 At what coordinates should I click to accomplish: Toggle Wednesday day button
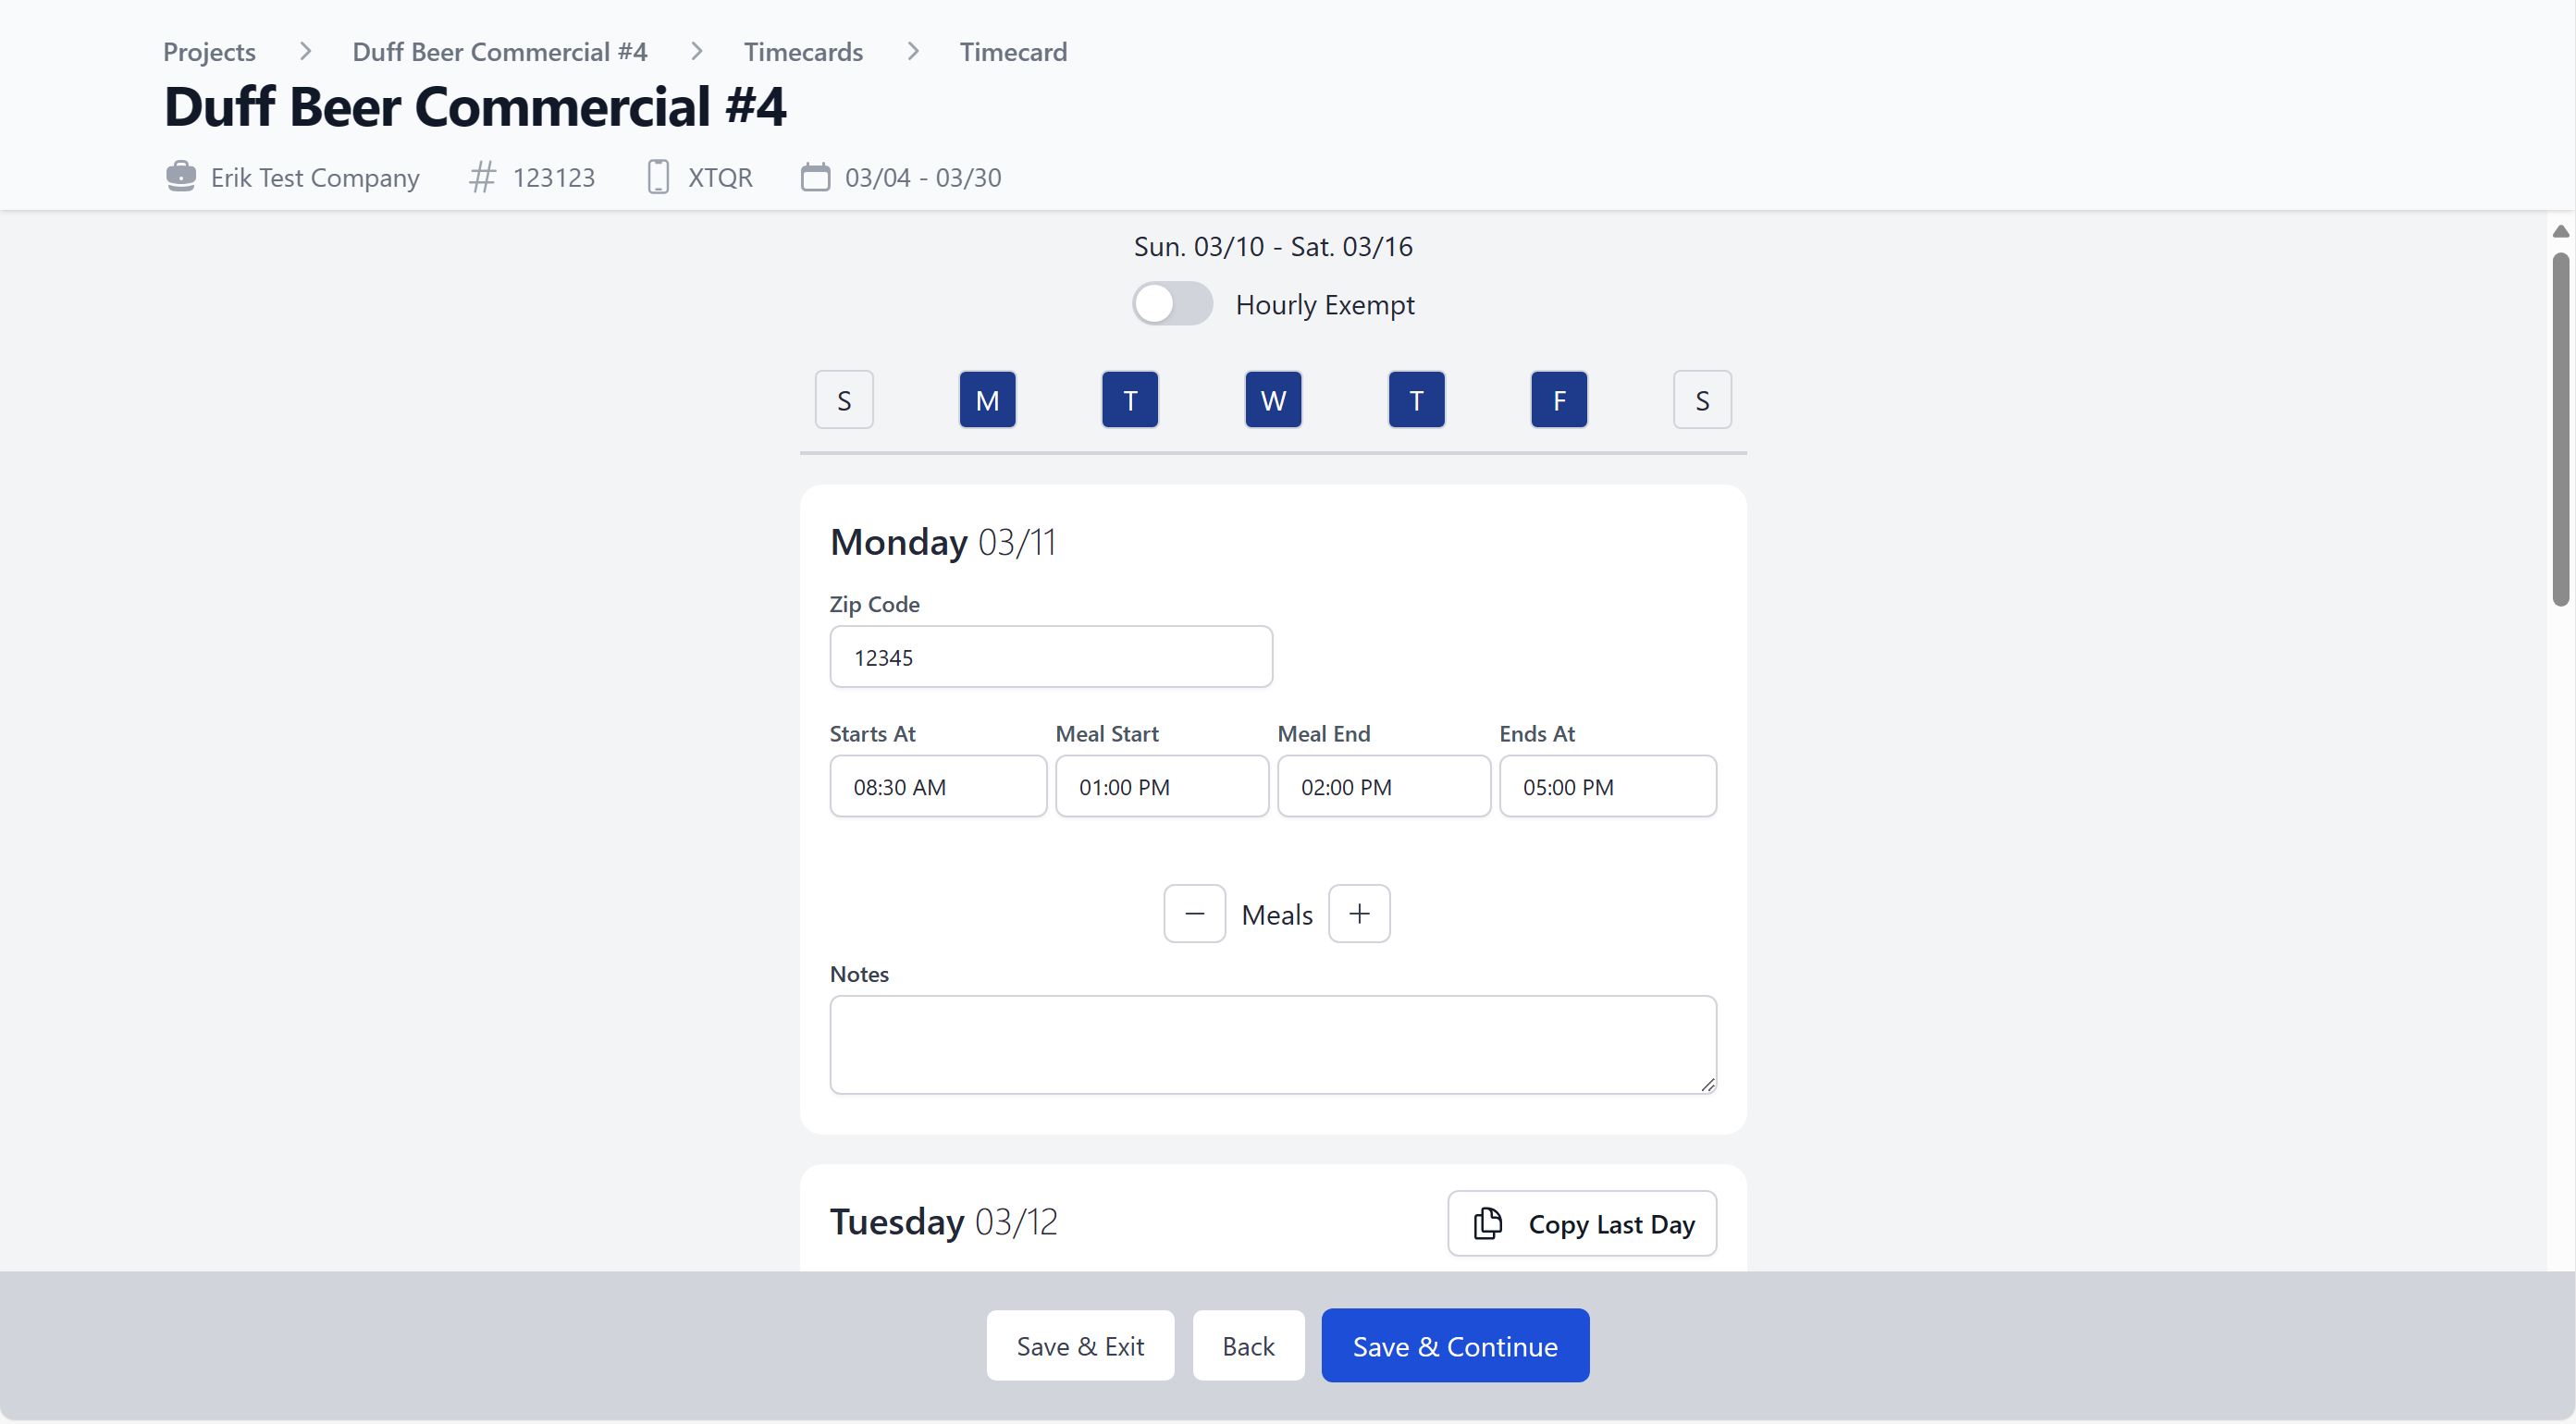pos(1273,400)
